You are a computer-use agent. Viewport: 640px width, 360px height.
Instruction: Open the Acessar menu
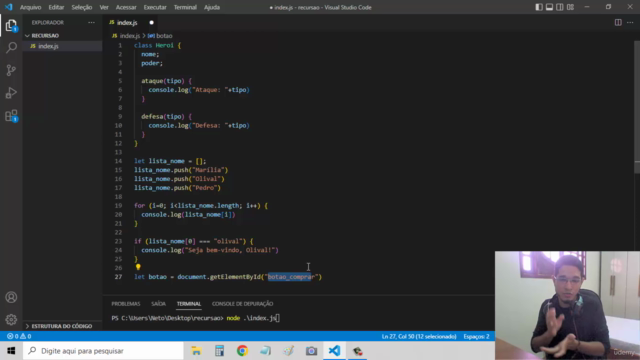click(x=126, y=7)
